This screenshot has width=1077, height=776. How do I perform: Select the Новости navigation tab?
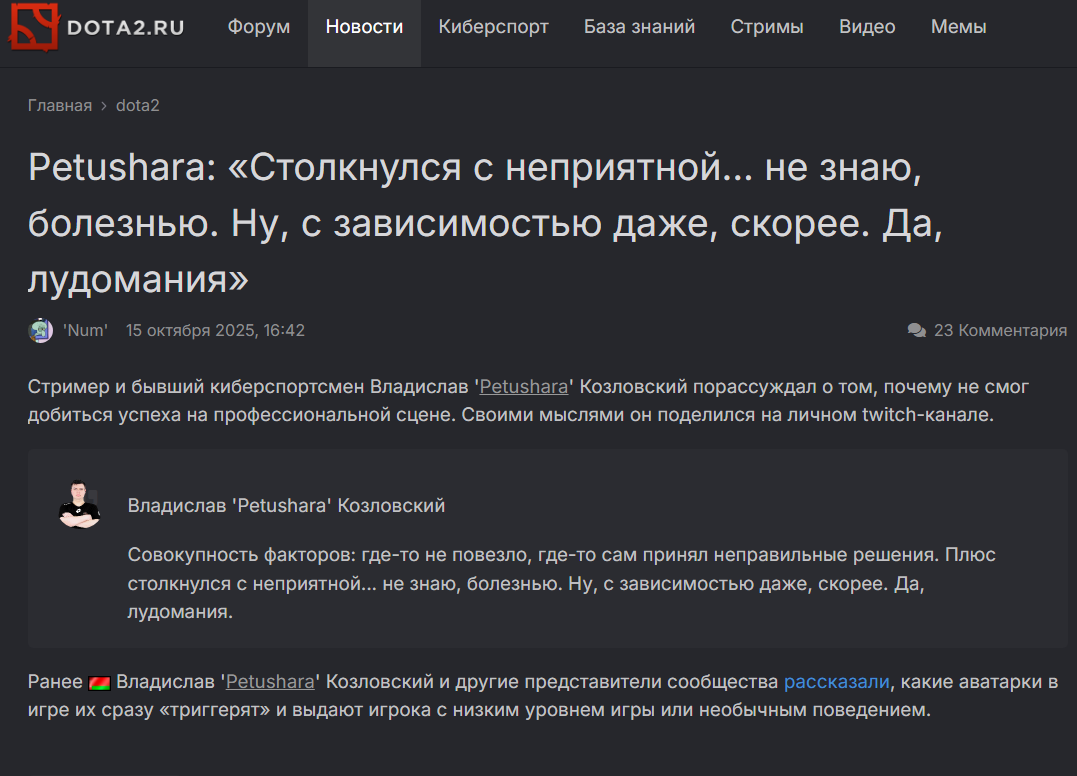pyautogui.click(x=364, y=27)
